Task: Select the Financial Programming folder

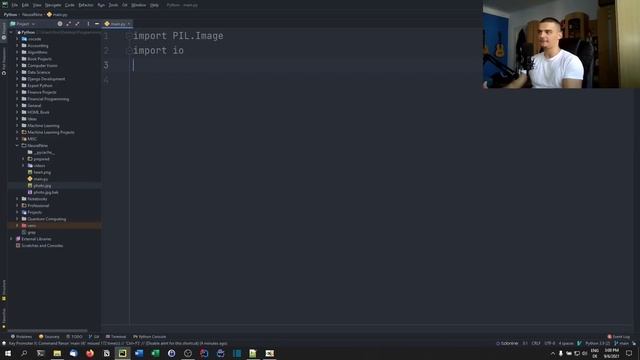Action: (48, 99)
